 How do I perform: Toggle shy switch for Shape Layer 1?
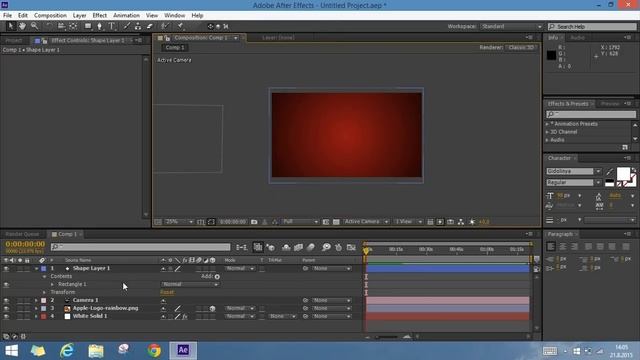(163, 269)
